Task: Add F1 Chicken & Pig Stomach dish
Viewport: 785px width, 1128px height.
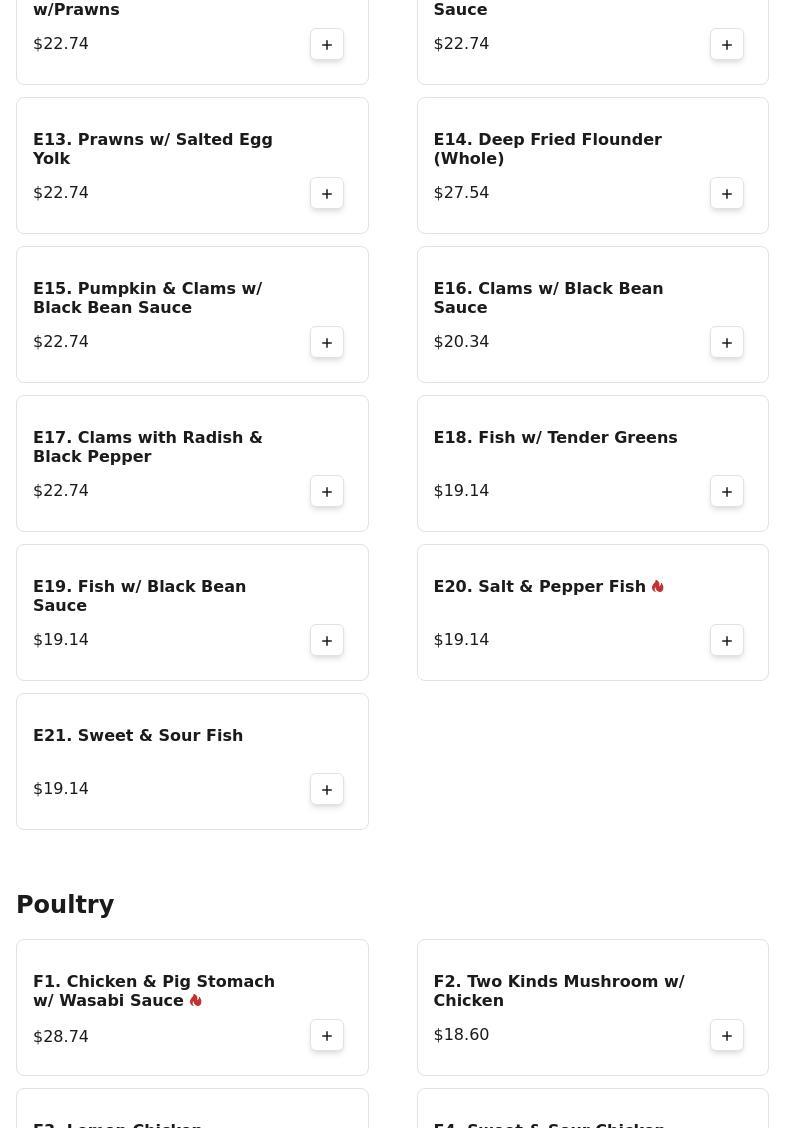Action: [327, 1035]
